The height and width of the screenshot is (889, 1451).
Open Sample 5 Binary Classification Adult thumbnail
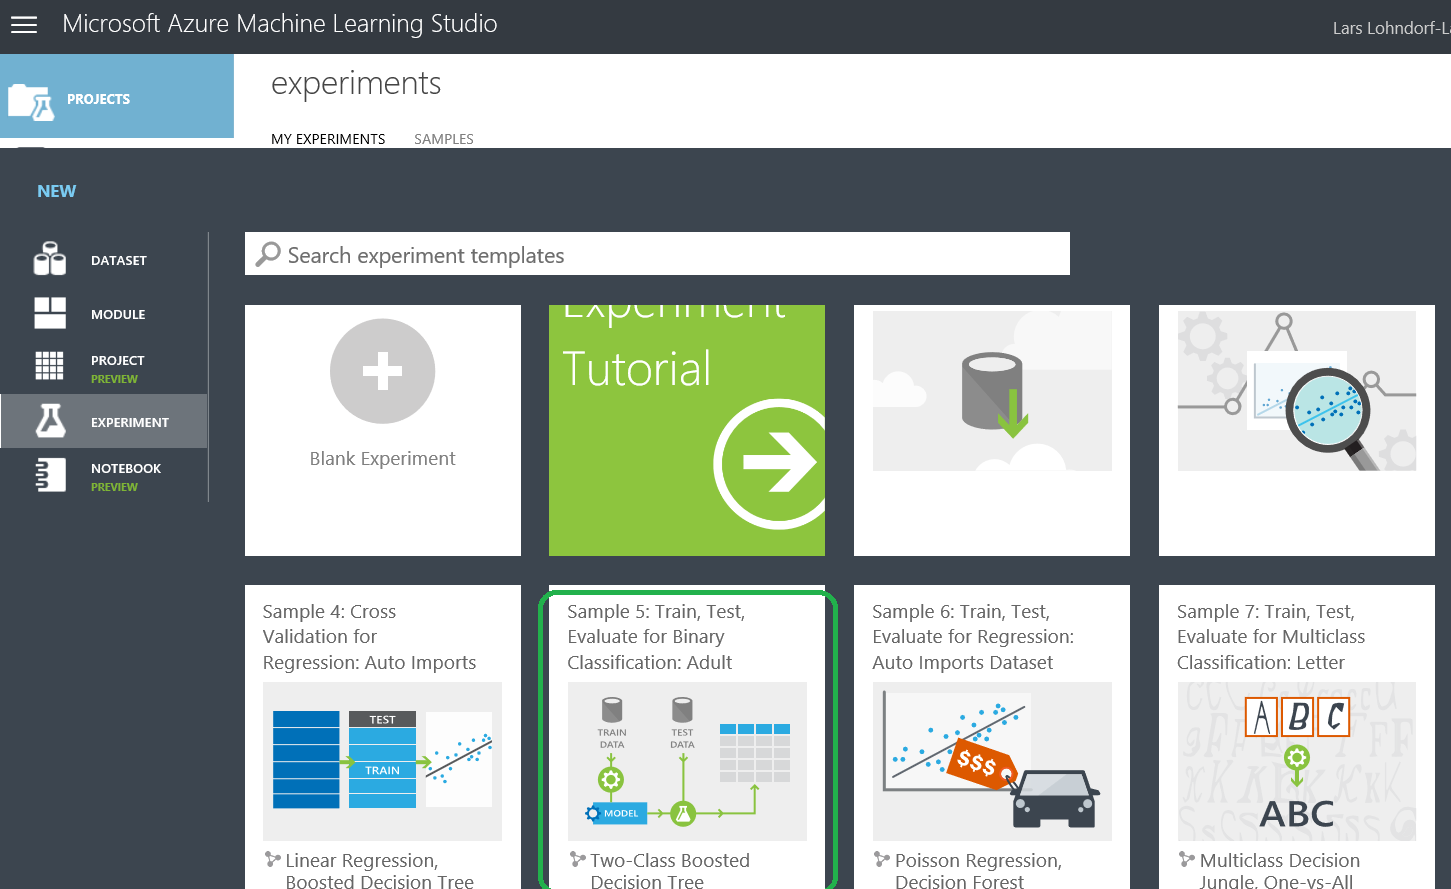click(x=687, y=761)
